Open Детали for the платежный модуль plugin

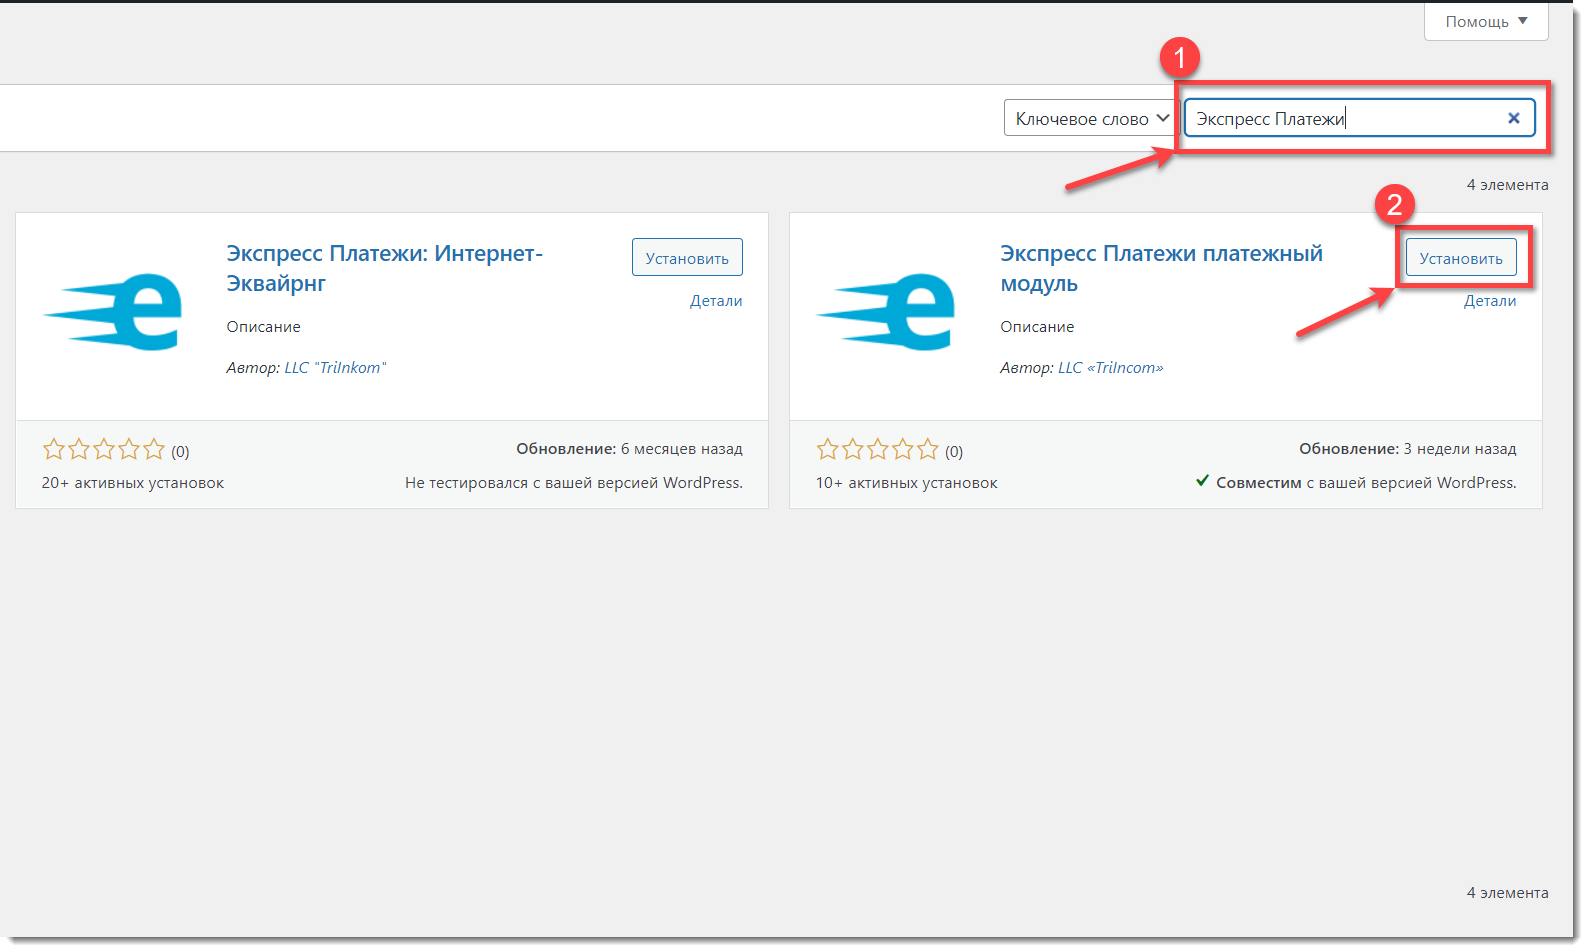coord(1490,301)
